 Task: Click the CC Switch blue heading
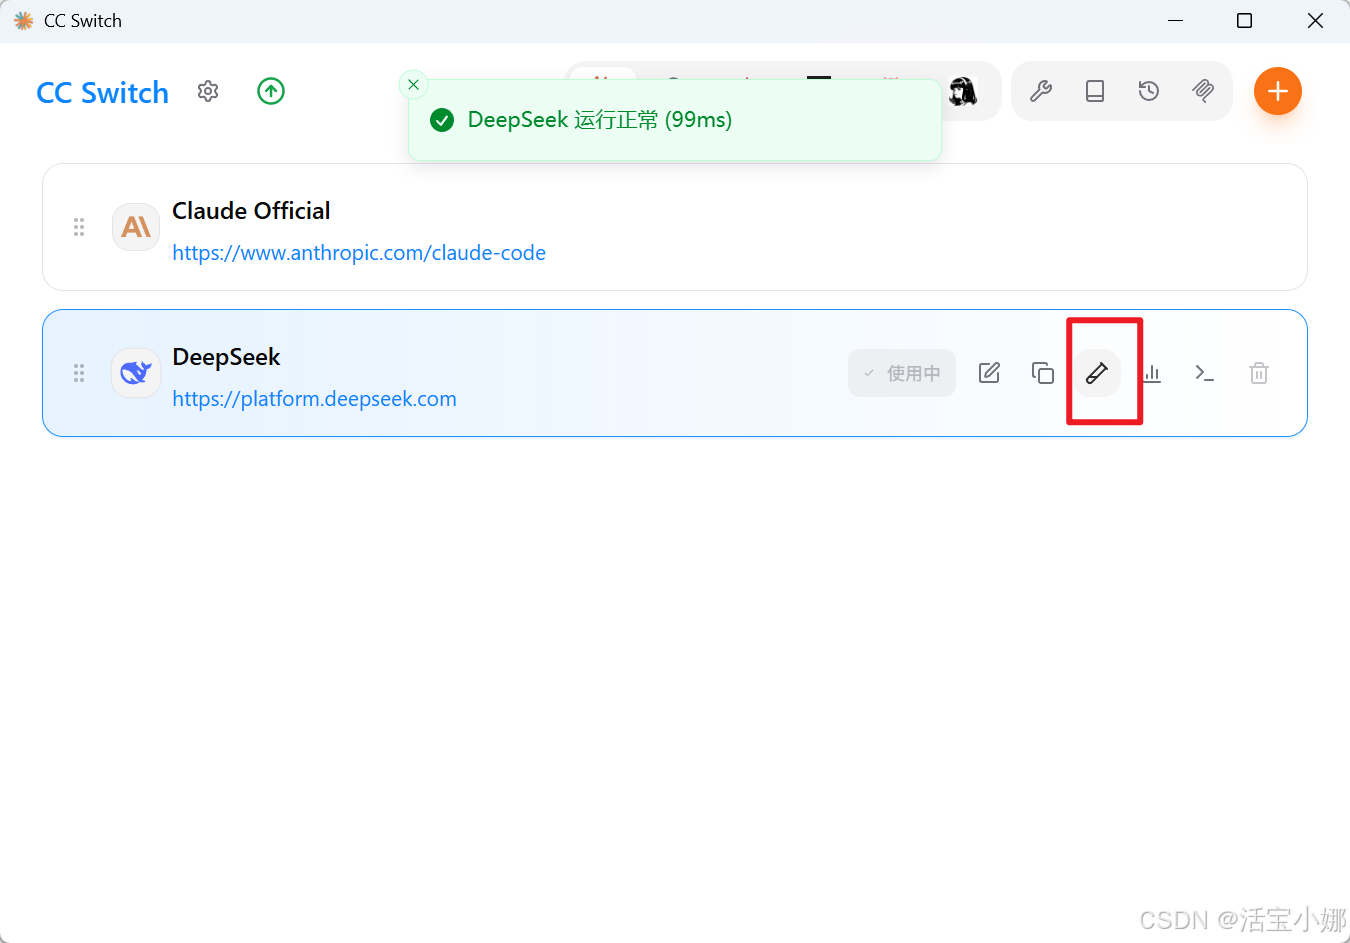click(102, 93)
